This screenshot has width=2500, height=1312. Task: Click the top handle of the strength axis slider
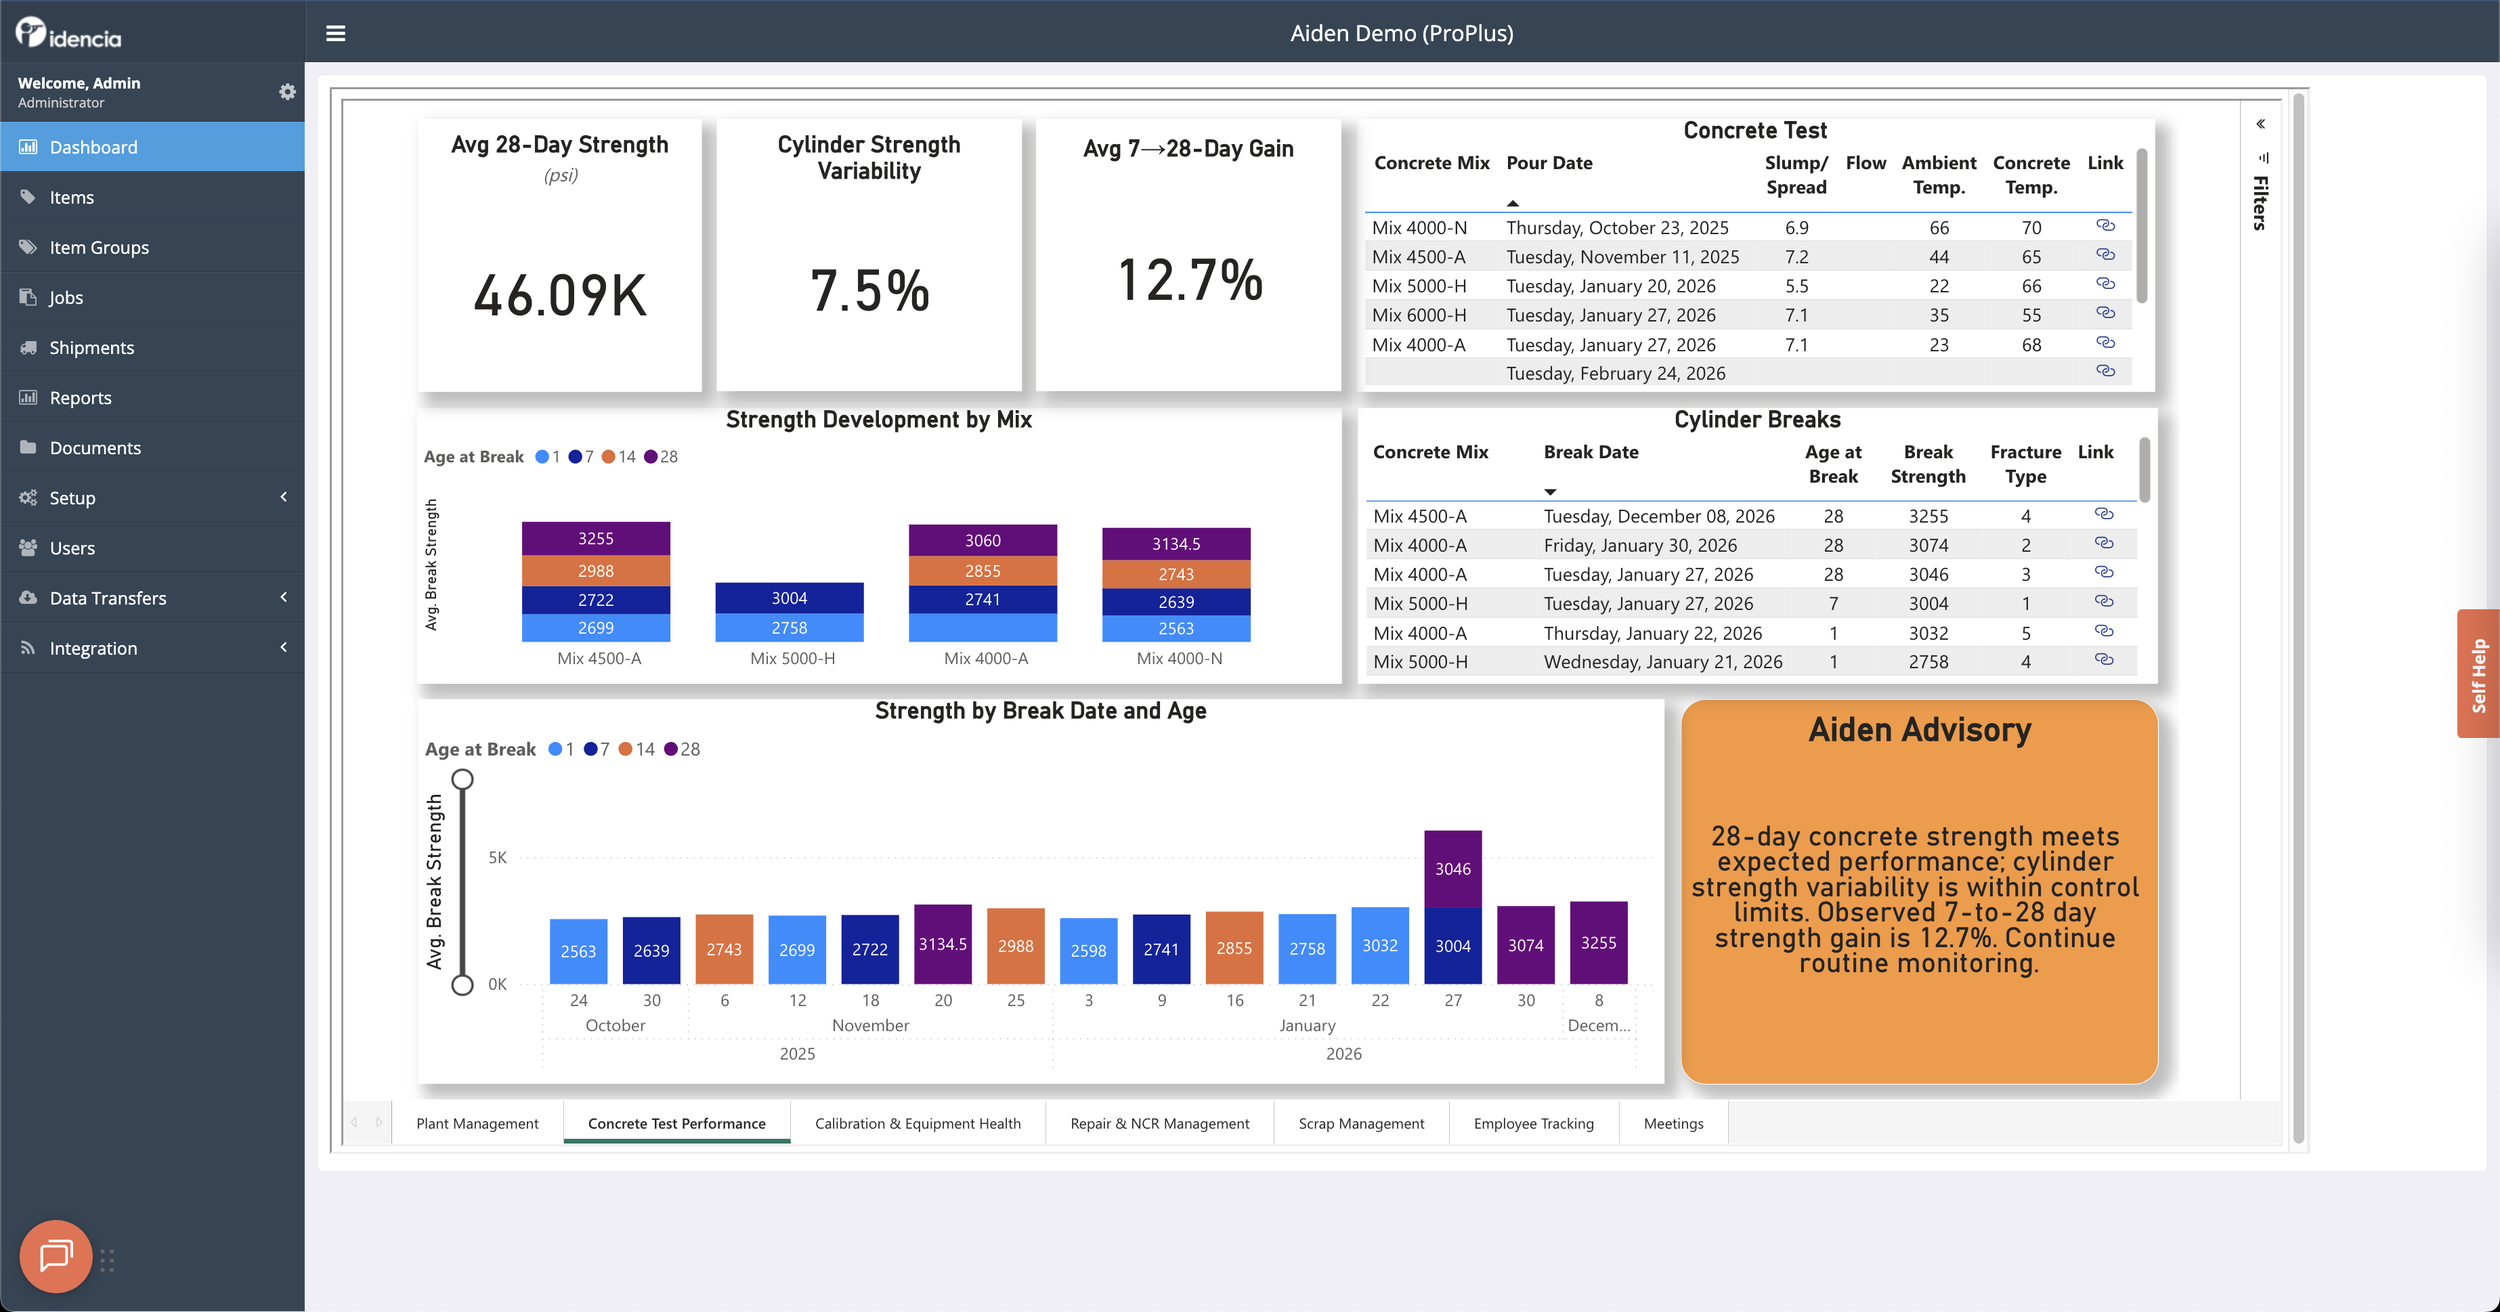[462, 779]
